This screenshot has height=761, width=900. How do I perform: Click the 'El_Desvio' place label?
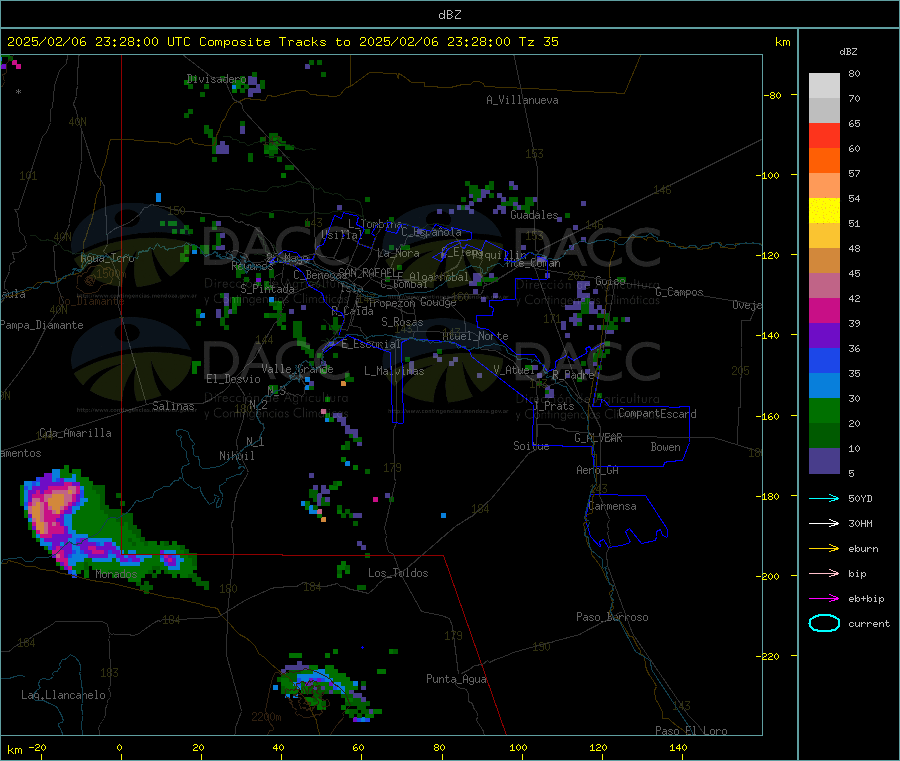point(233,379)
